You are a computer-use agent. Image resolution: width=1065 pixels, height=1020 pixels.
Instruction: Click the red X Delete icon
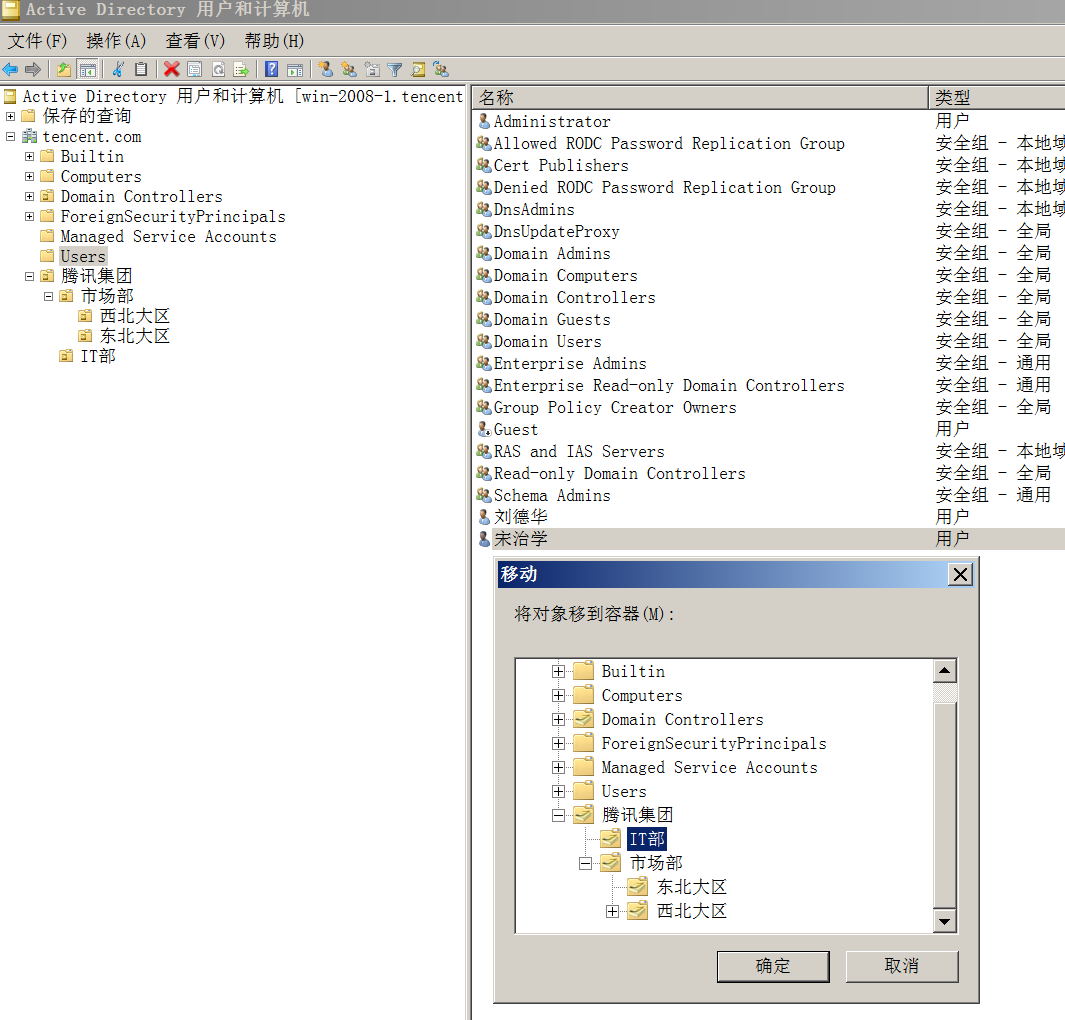(172, 69)
